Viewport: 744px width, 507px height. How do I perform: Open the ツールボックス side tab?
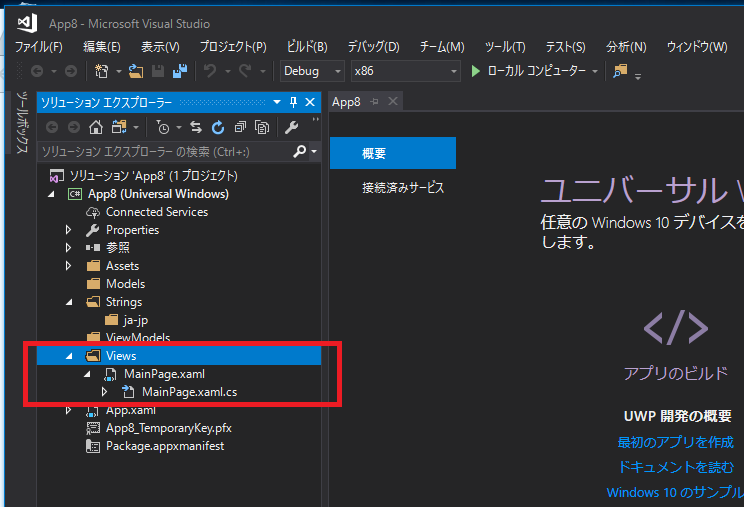(22, 122)
